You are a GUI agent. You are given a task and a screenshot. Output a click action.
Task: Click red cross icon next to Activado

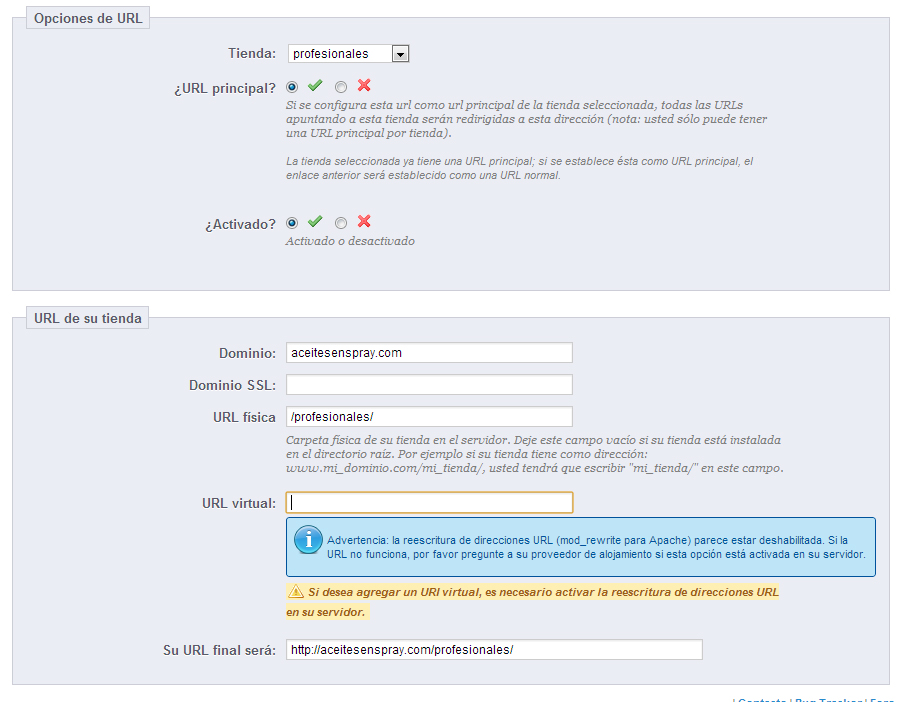click(x=364, y=222)
